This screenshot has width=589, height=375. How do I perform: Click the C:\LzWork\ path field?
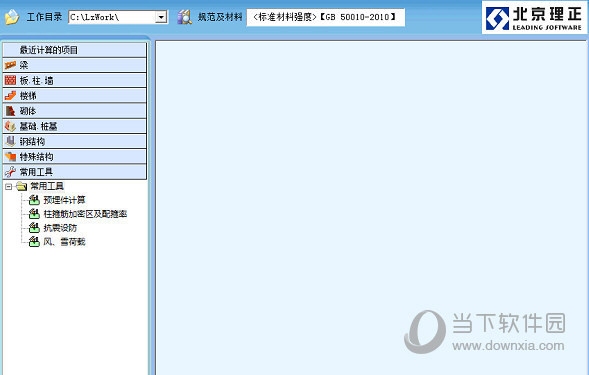tap(112, 17)
